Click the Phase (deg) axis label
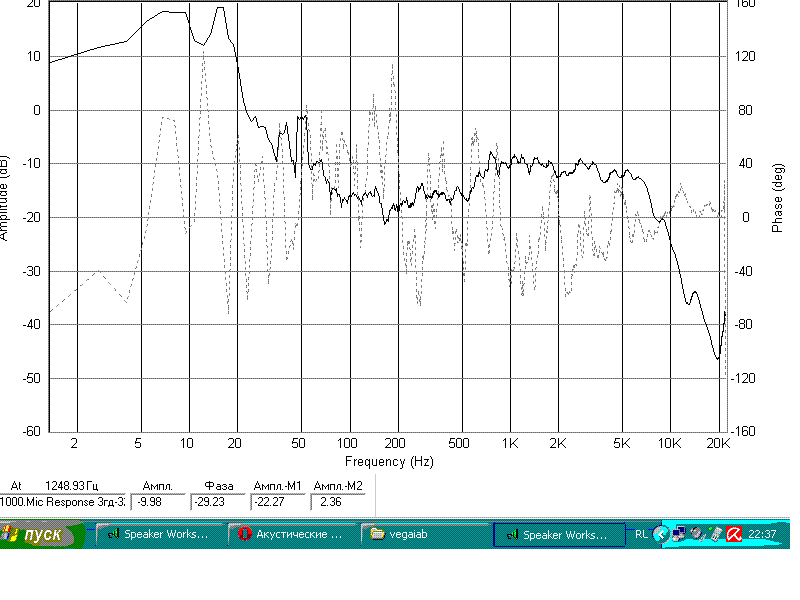800x600 pixels. coord(777,198)
